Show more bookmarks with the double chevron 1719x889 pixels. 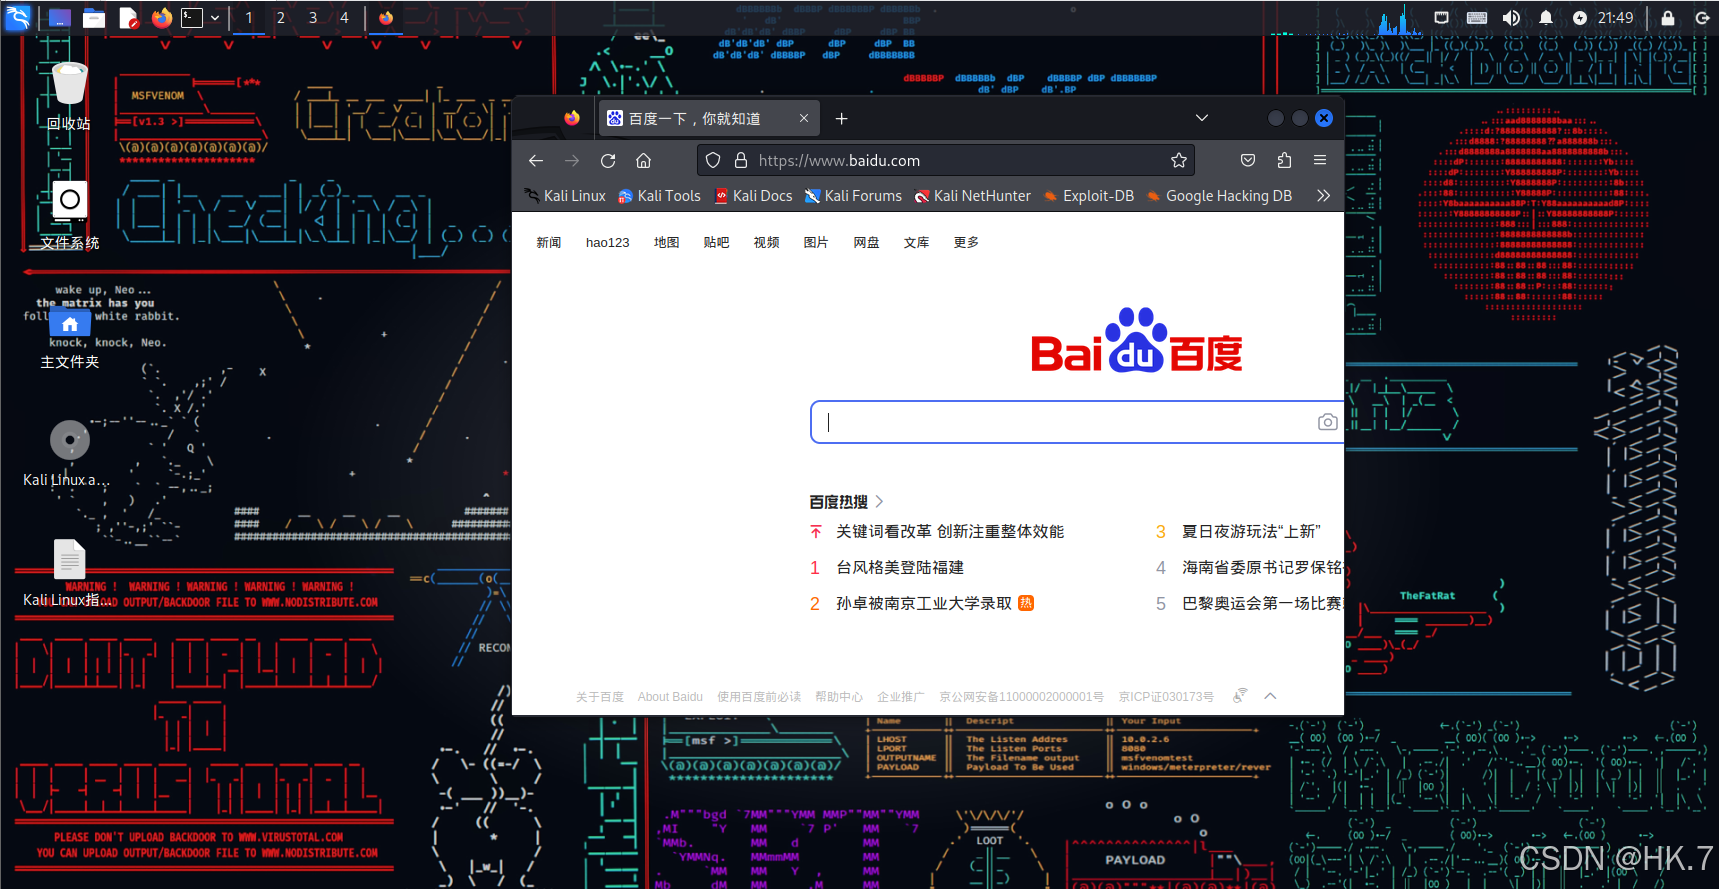click(1323, 196)
